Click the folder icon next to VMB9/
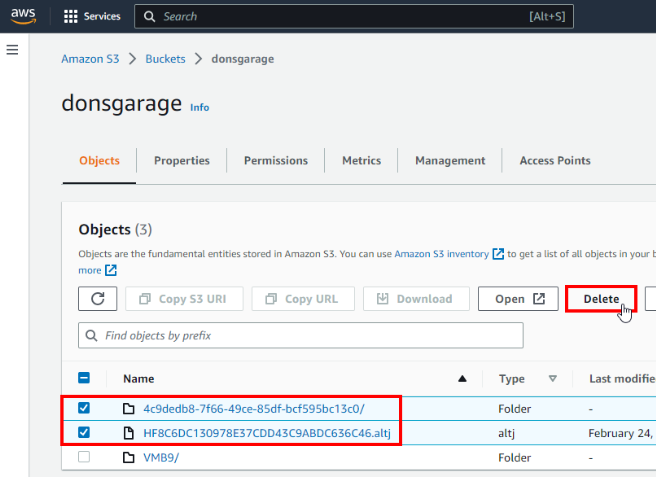 click(128, 457)
